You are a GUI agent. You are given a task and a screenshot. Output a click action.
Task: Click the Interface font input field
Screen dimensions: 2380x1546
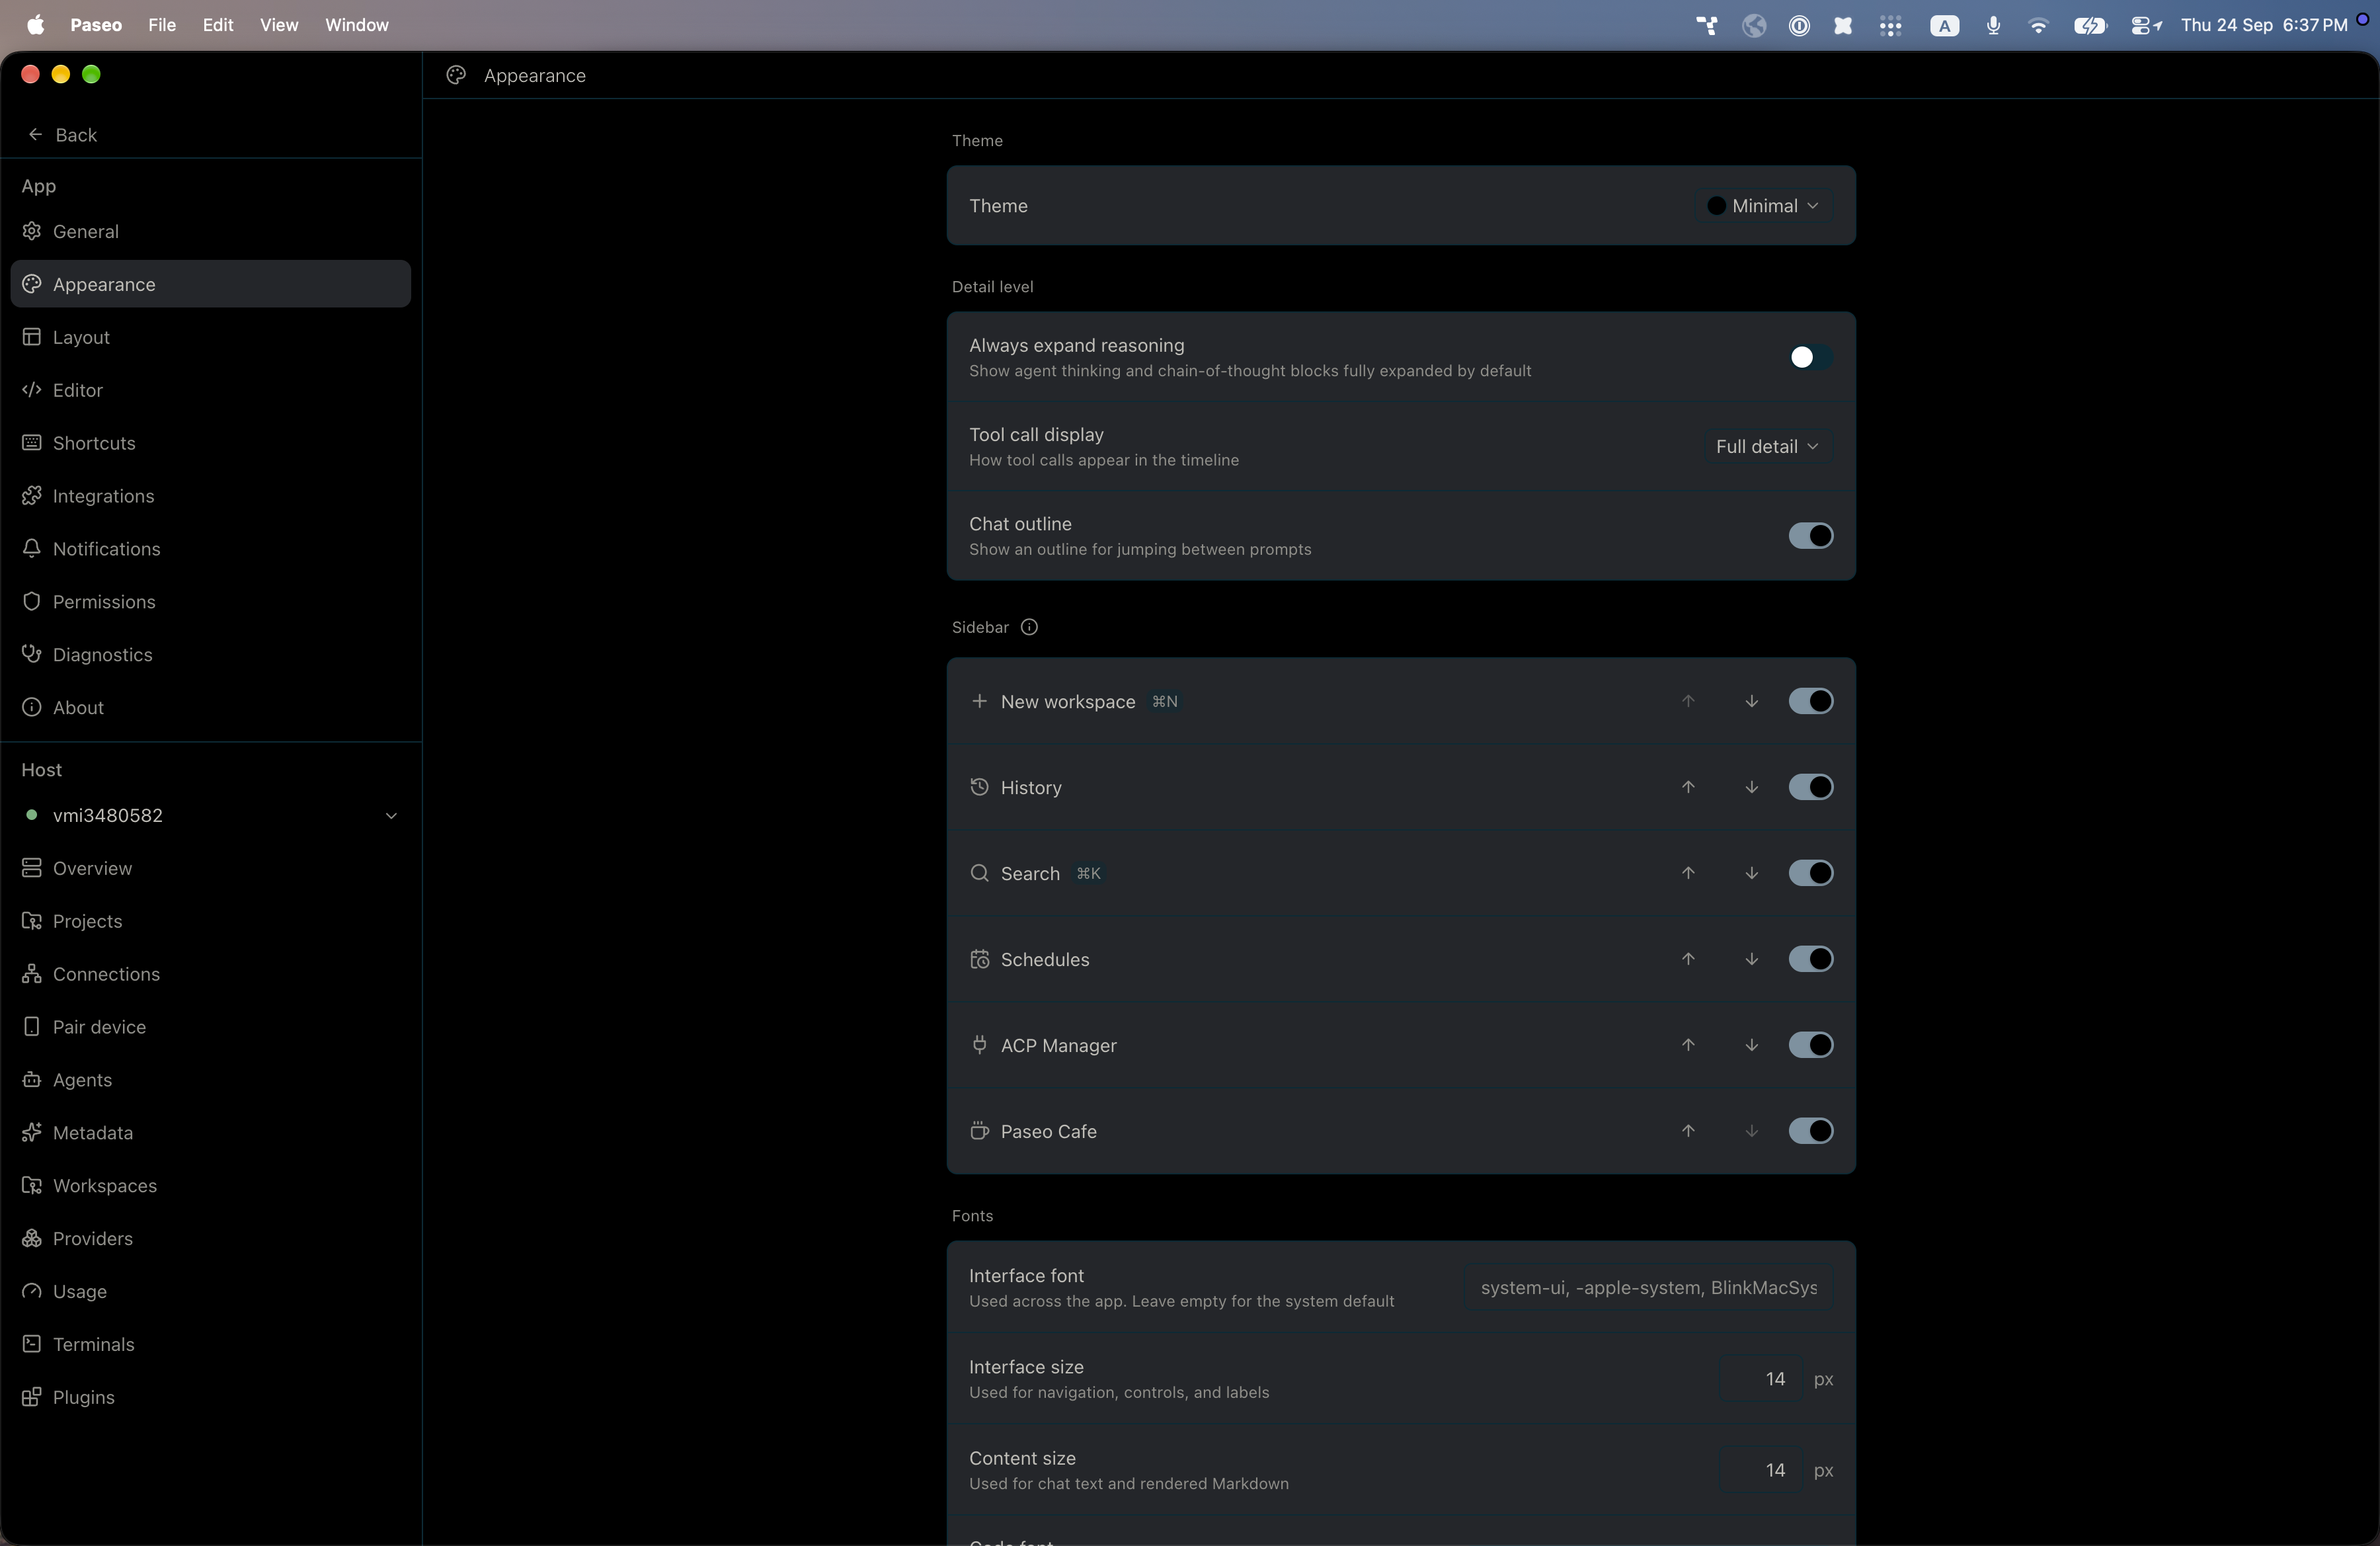[x=1648, y=1287]
